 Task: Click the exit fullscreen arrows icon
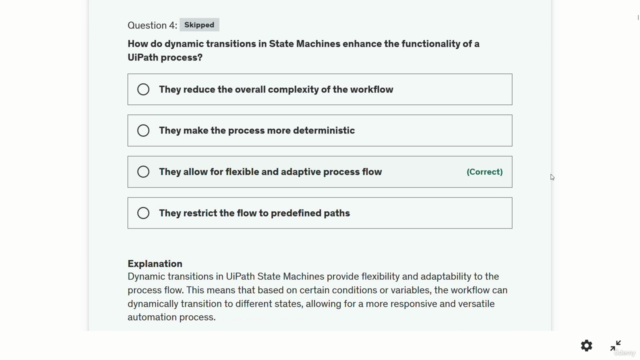[616, 346]
